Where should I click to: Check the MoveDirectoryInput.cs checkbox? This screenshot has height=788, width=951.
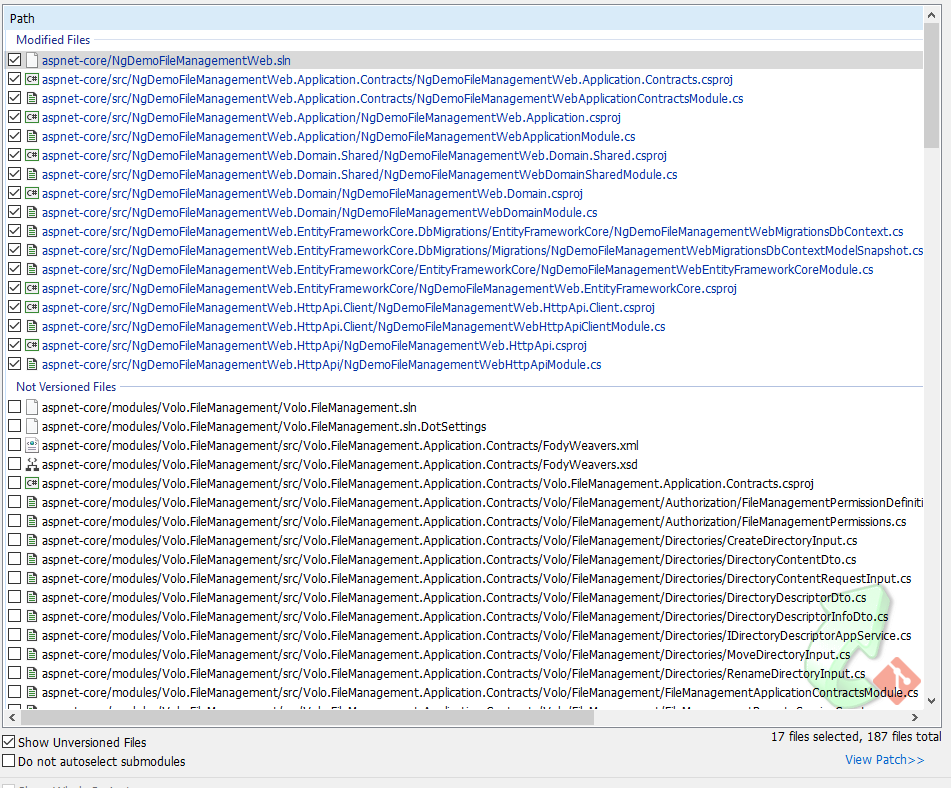click(x=14, y=654)
